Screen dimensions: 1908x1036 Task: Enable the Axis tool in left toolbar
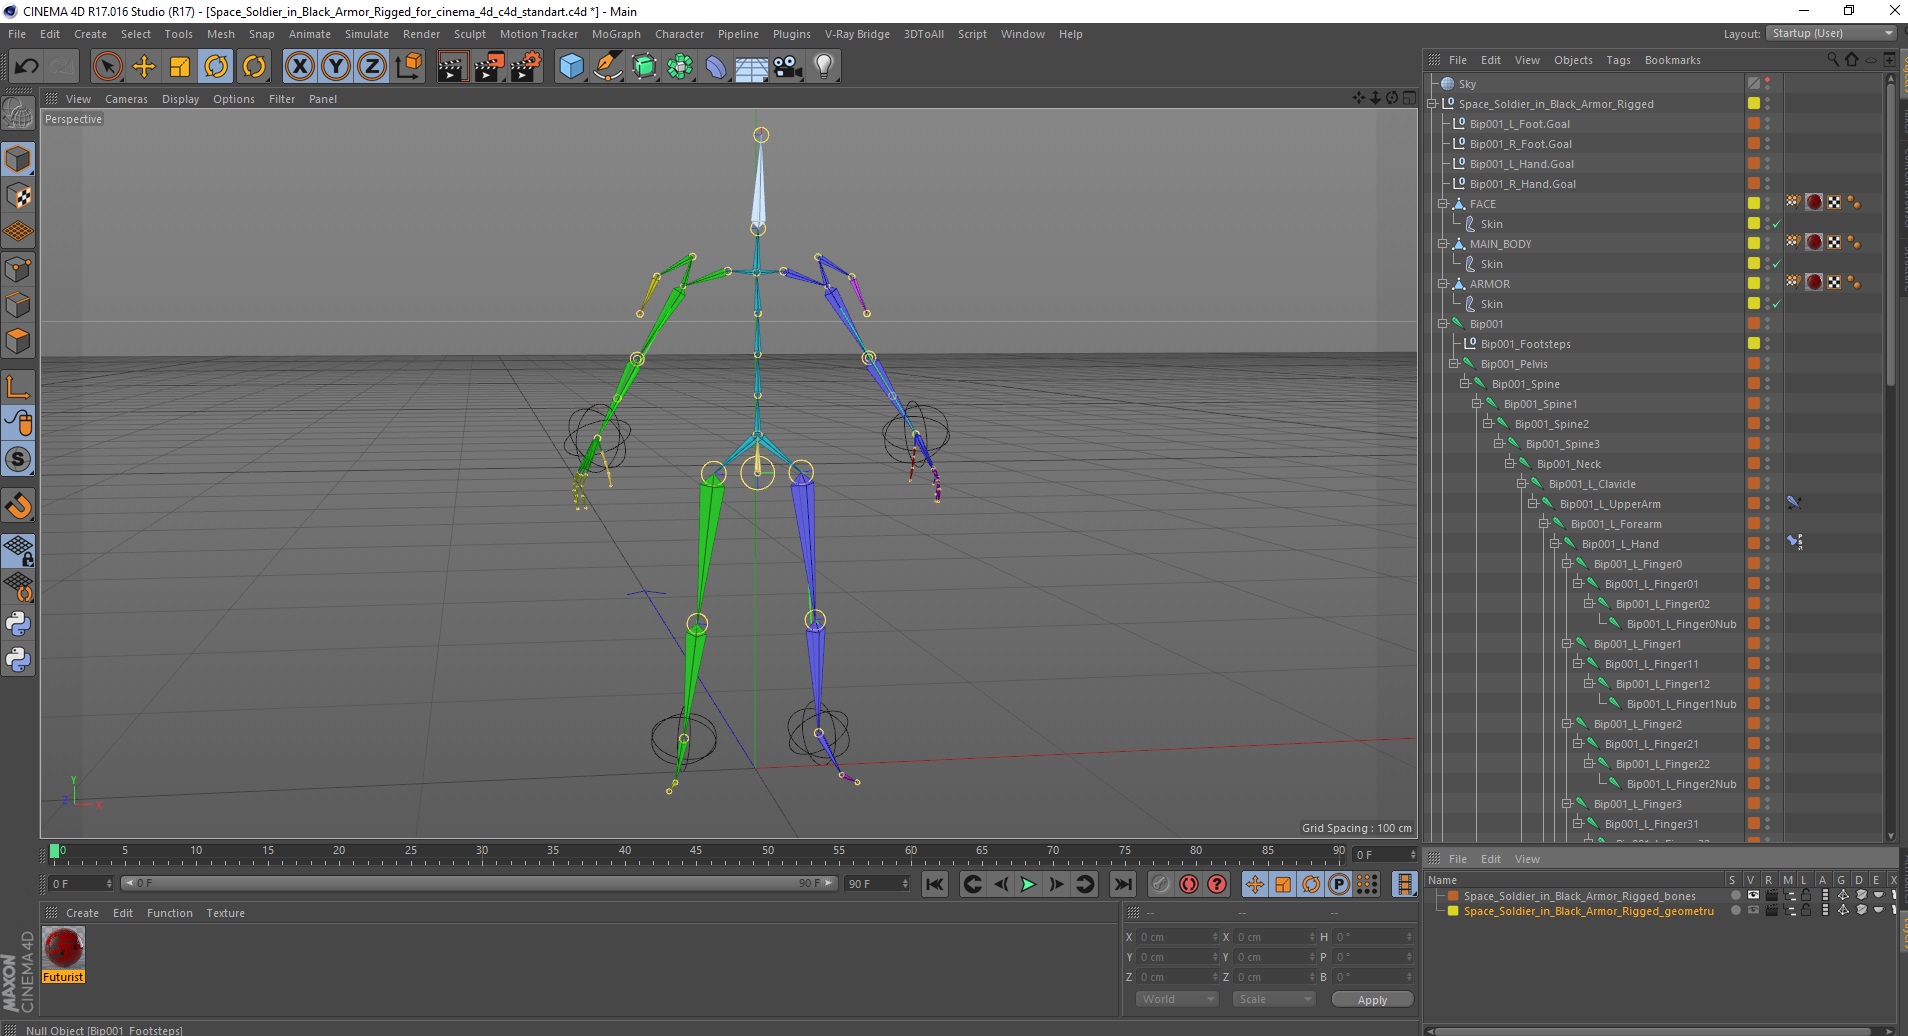click(x=18, y=387)
